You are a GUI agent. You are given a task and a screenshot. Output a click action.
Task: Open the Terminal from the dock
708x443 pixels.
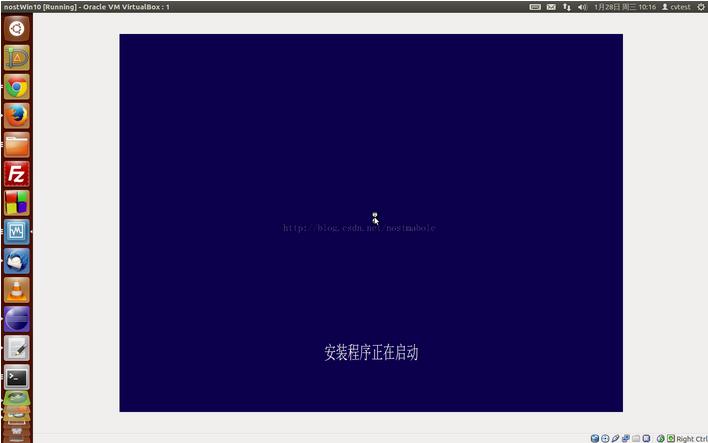pos(17,377)
